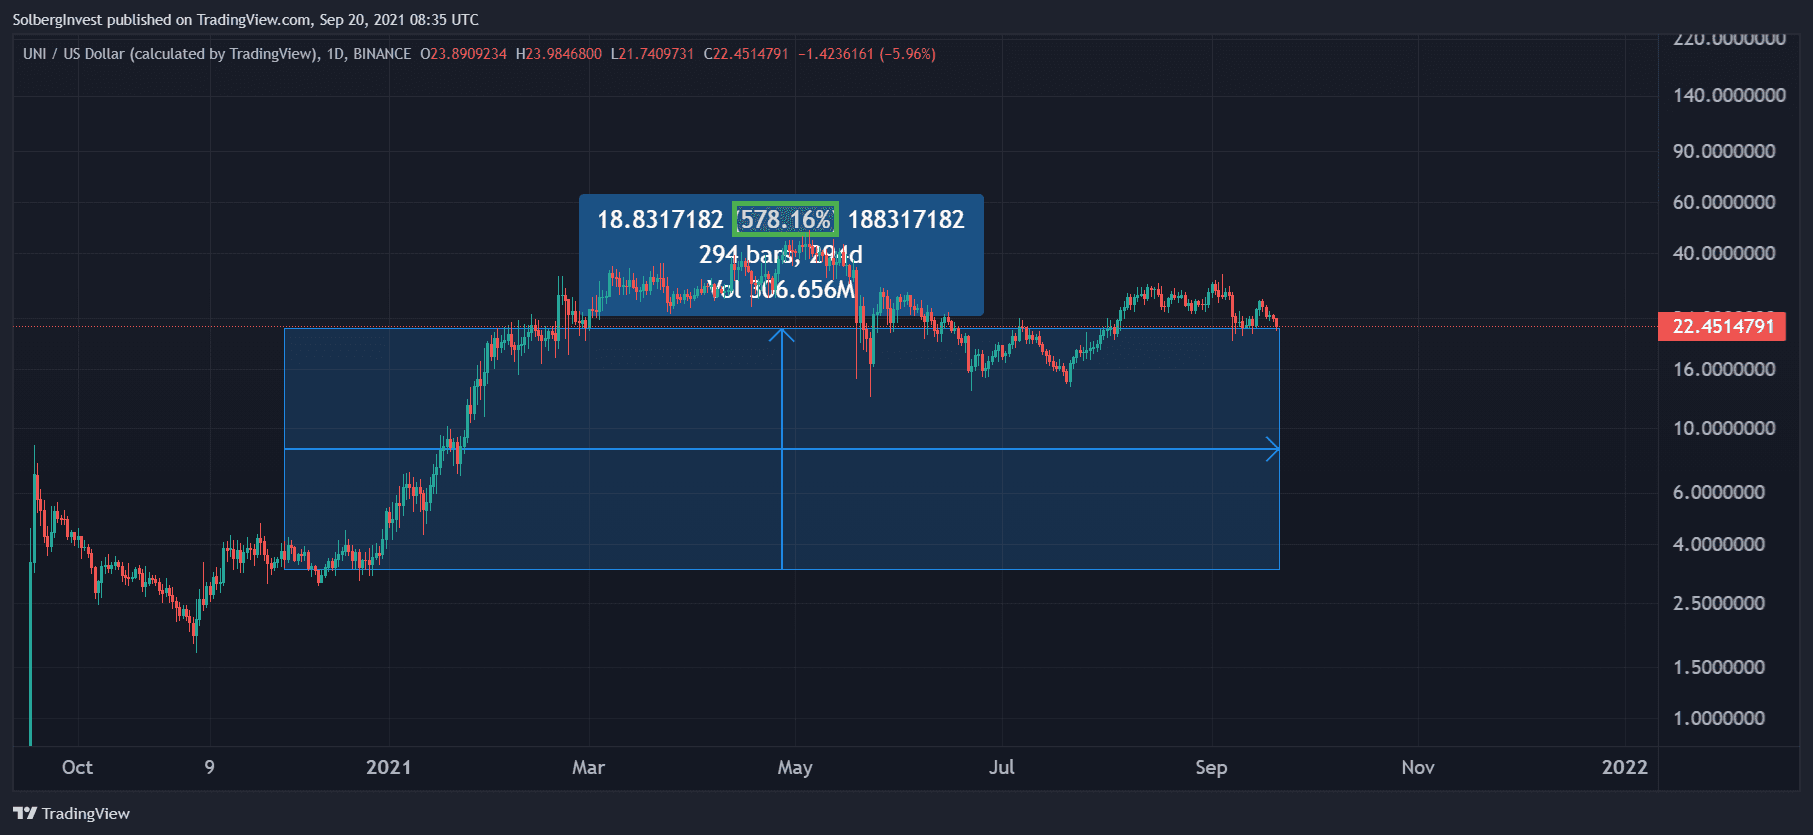Click the 16.0000000 price axis label

coord(1724,369)
